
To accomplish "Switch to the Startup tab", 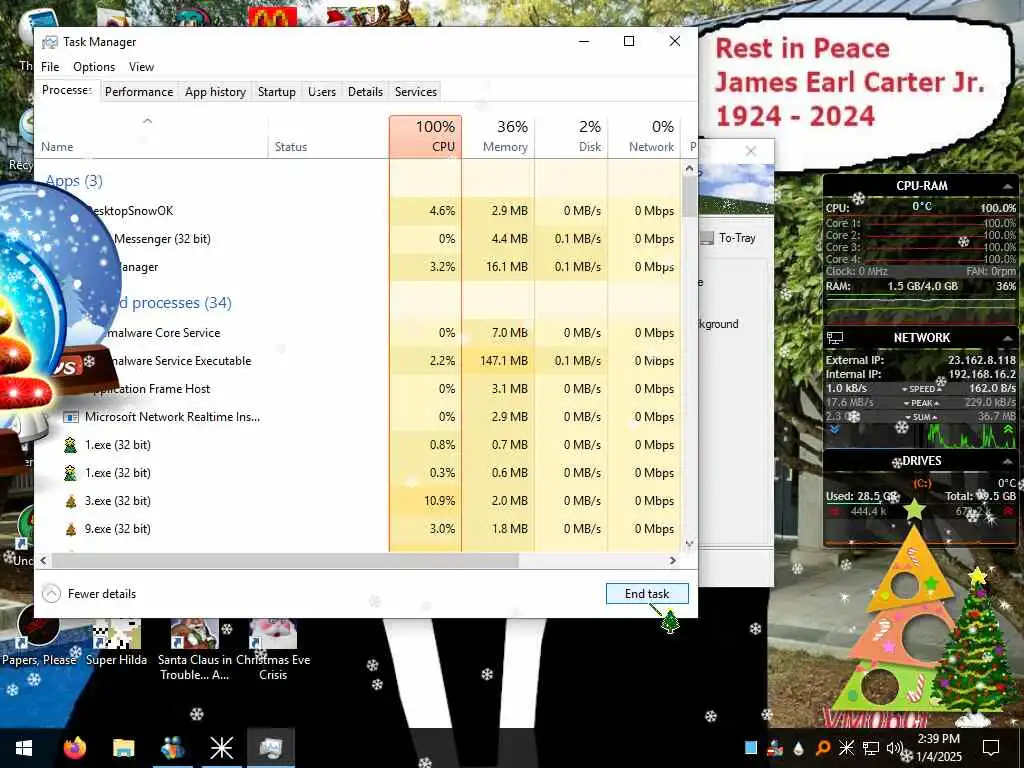I will click(x=277, y=91).
